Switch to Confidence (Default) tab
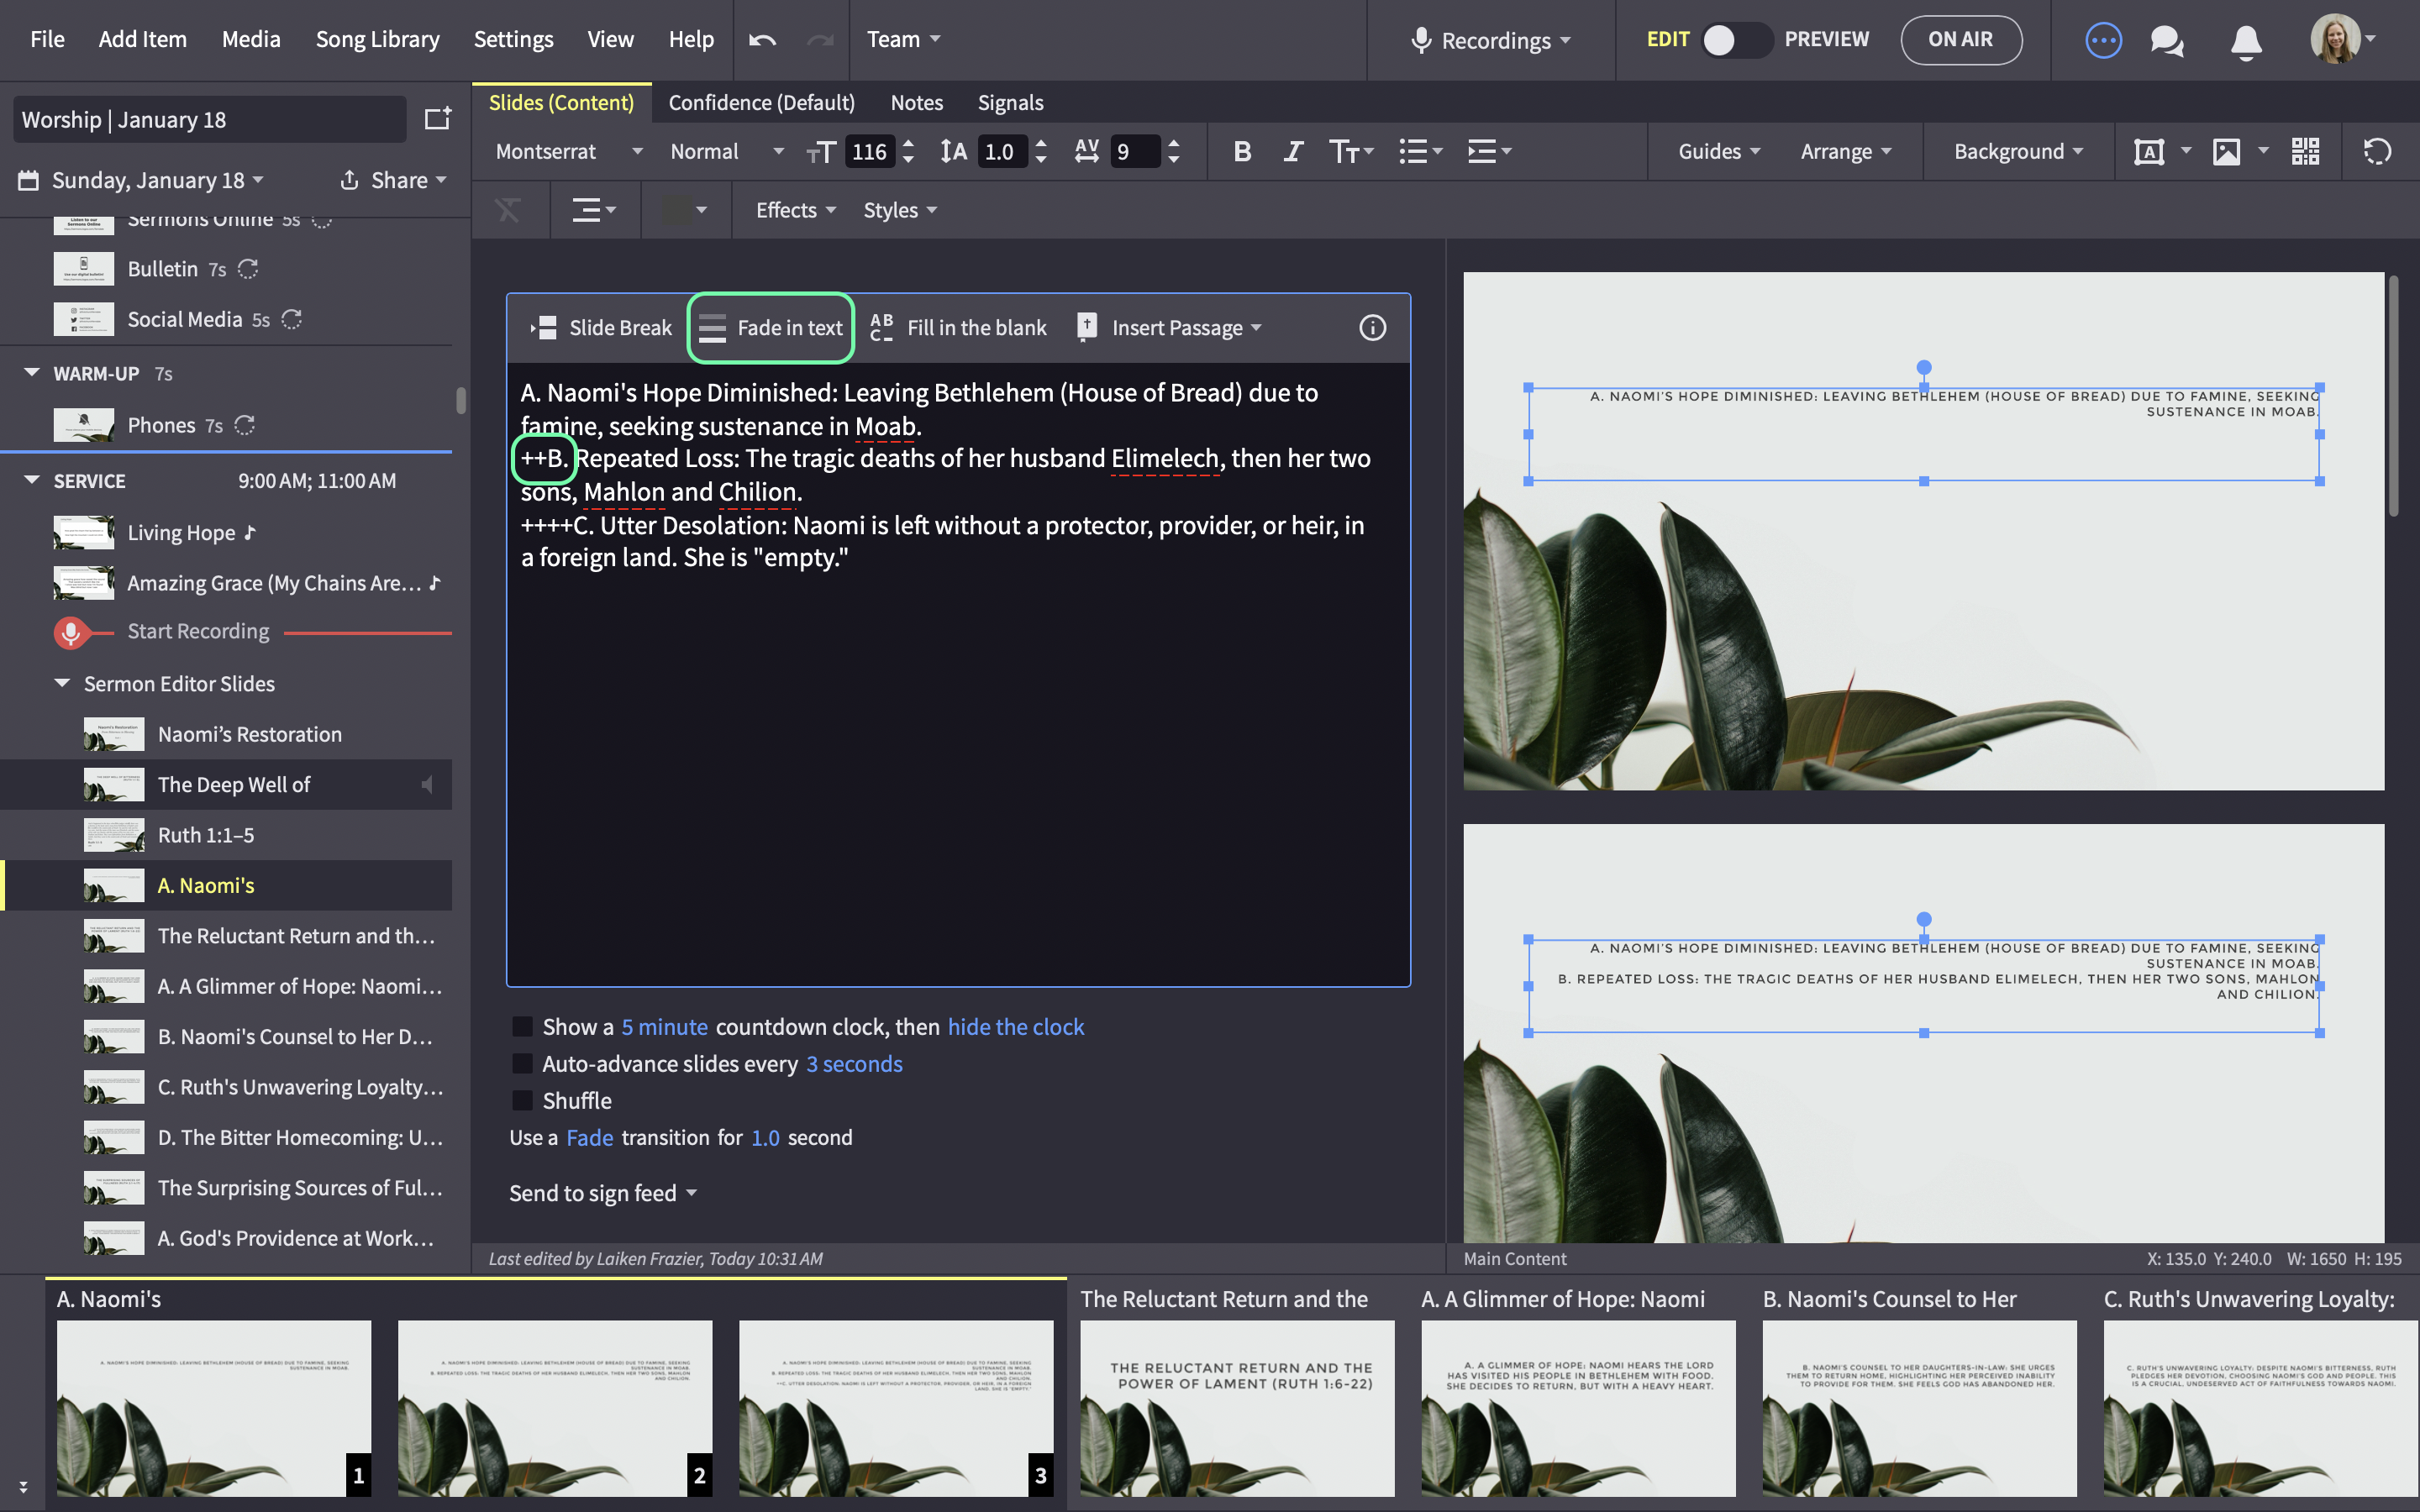Image resolution: width=2420 pixels, height=1512 pixels. pyautogui.click(x=761, y=103)
